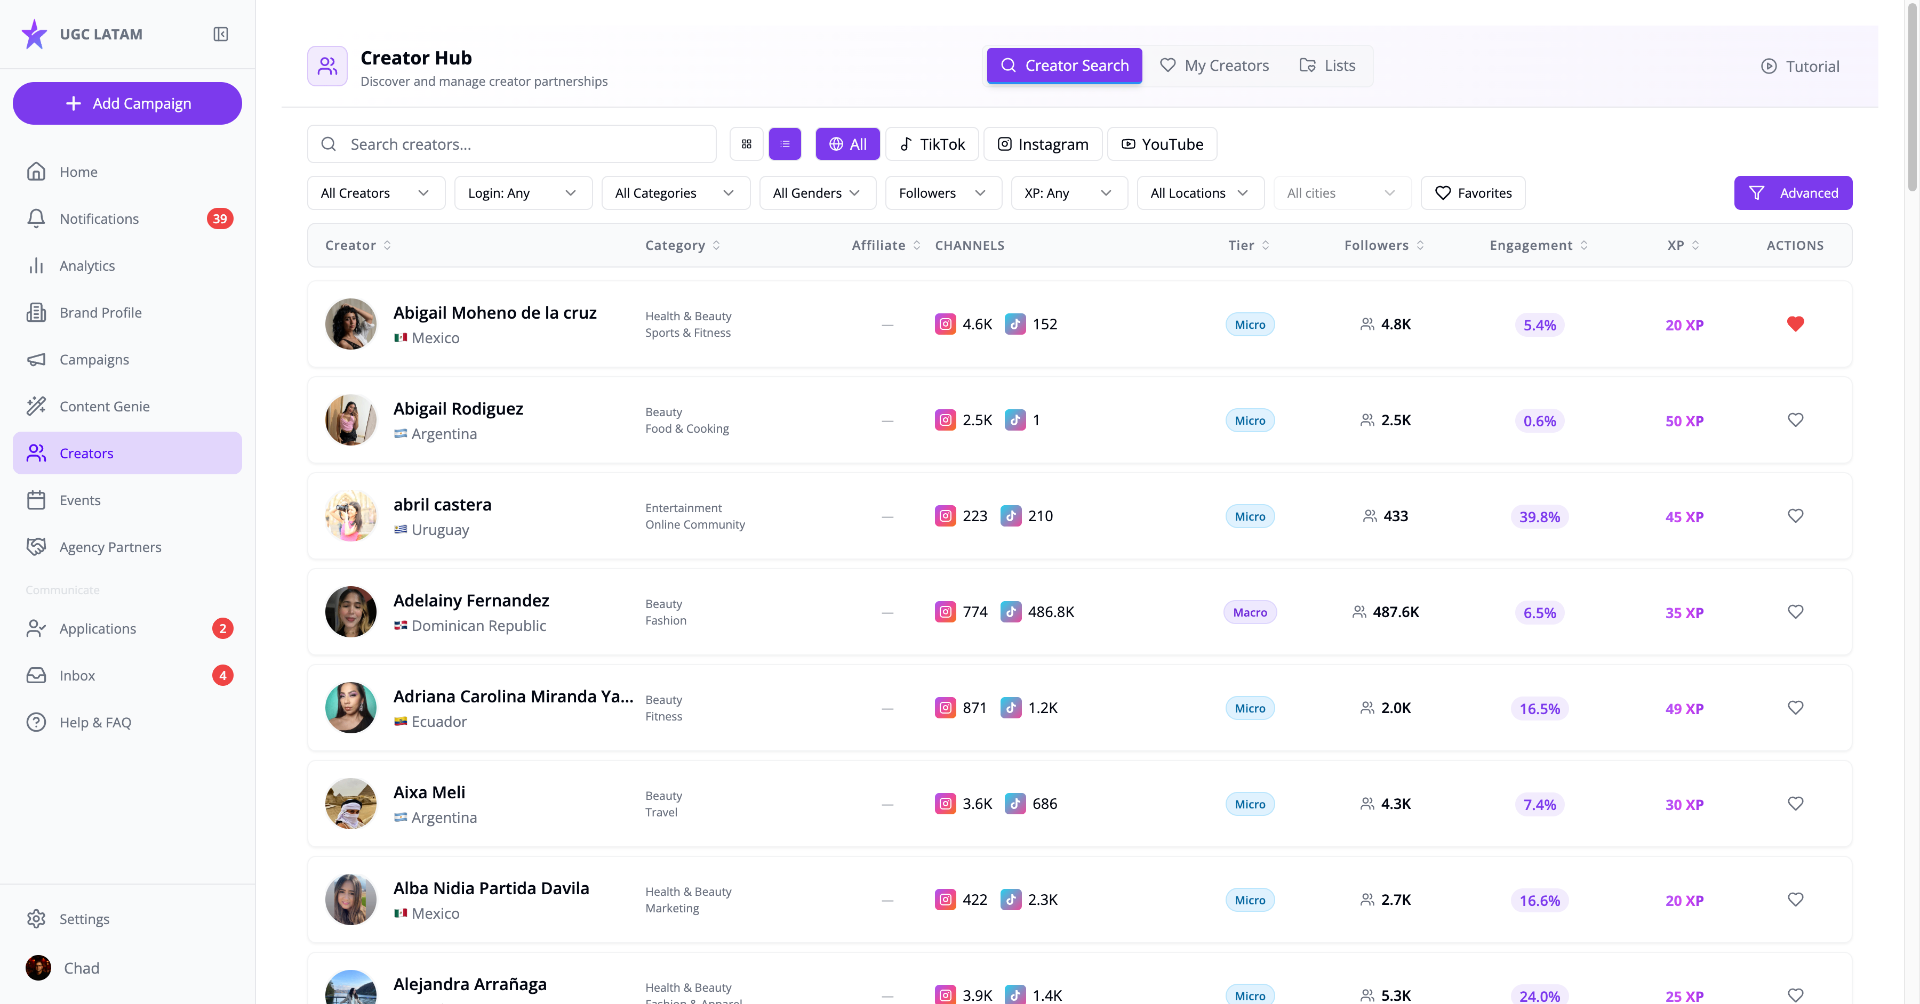
Task: Open the All Categories dropdown
Action: (x=676, y=193)
